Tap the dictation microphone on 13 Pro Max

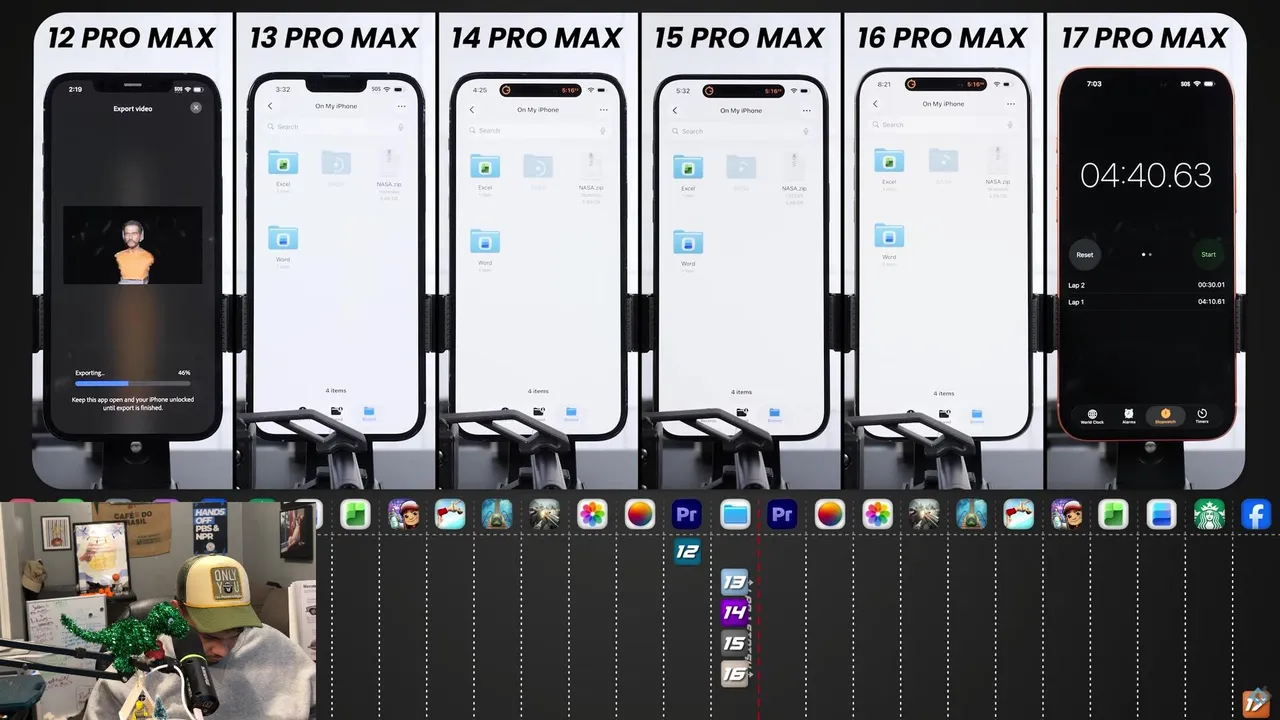coord(401,127)
